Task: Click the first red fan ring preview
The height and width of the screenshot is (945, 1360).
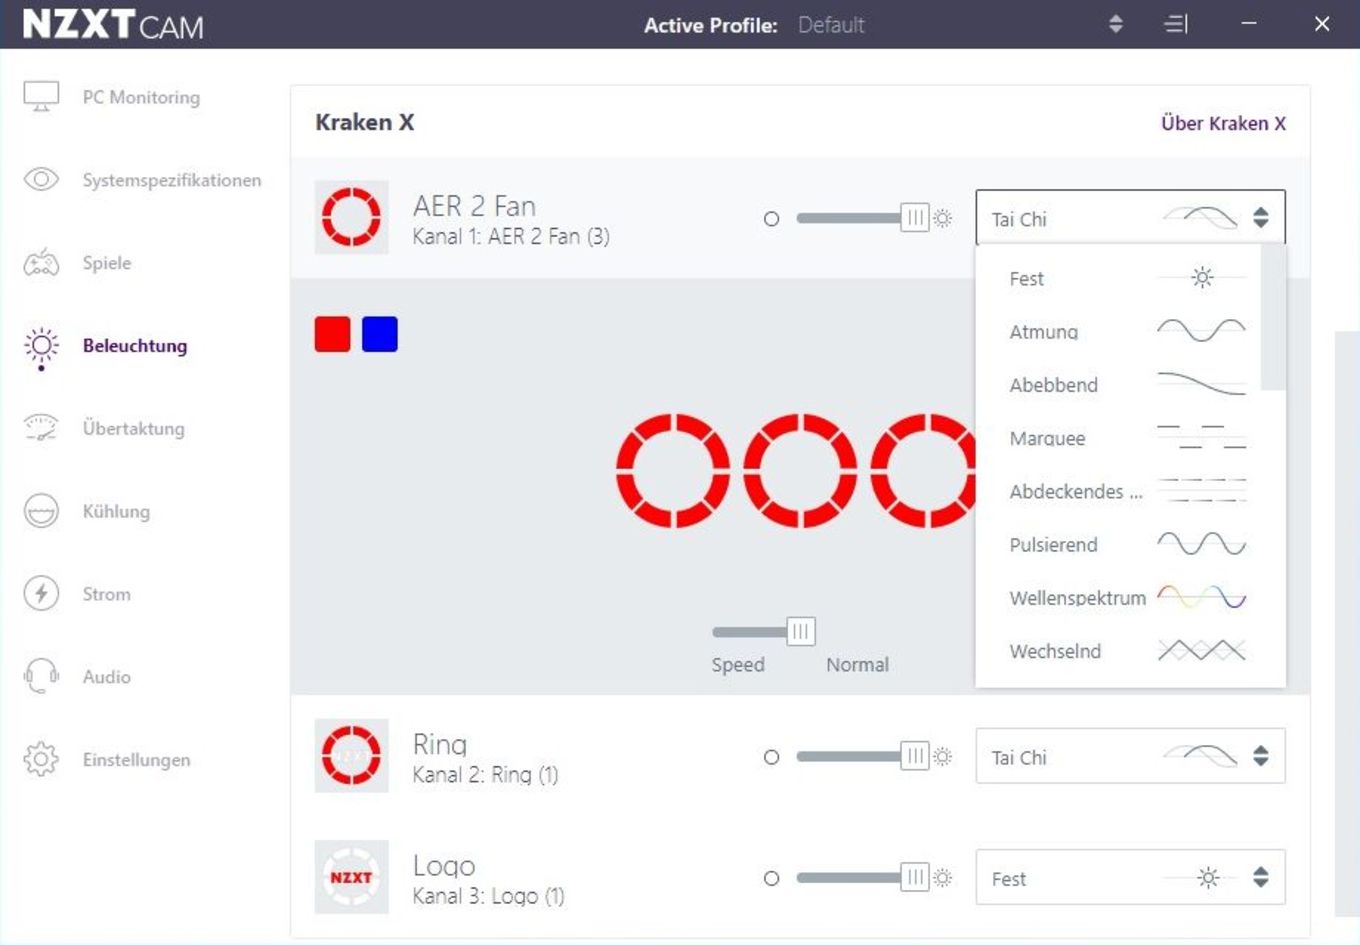Action: pos(673,470)
